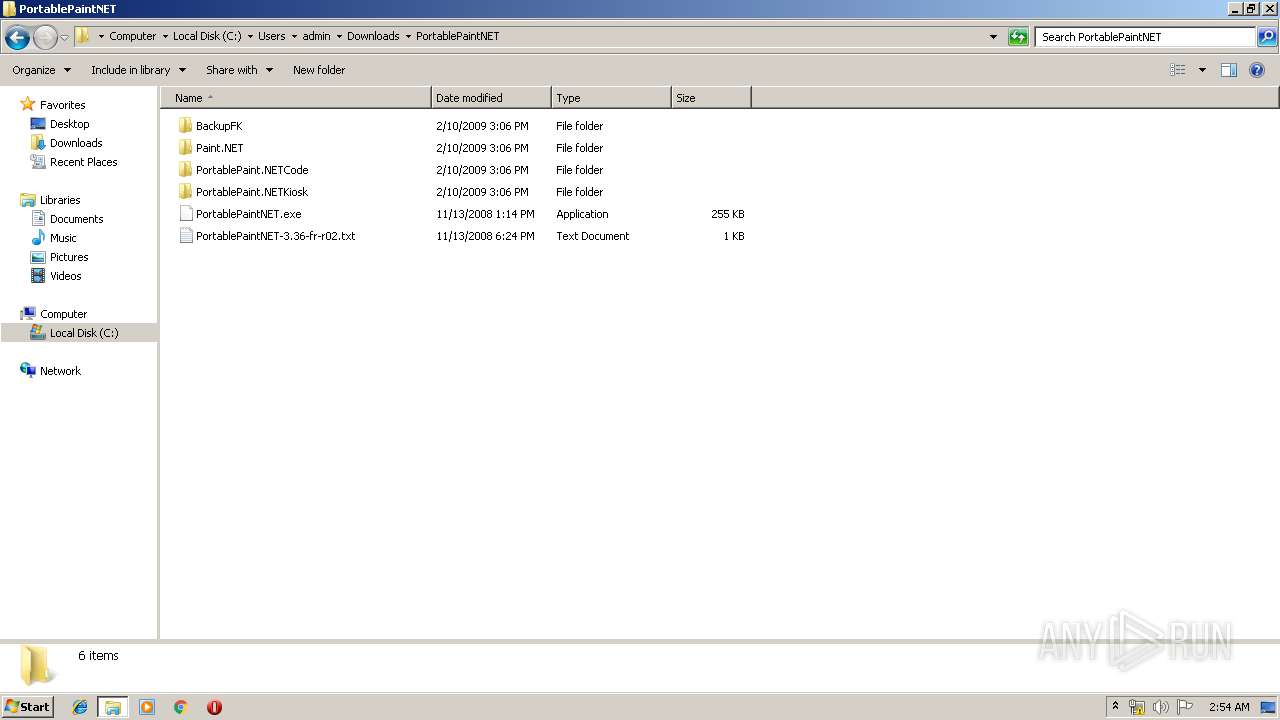Open the address bar history dropdown
Screen dimensions: 1280x720
click(993, 37)
